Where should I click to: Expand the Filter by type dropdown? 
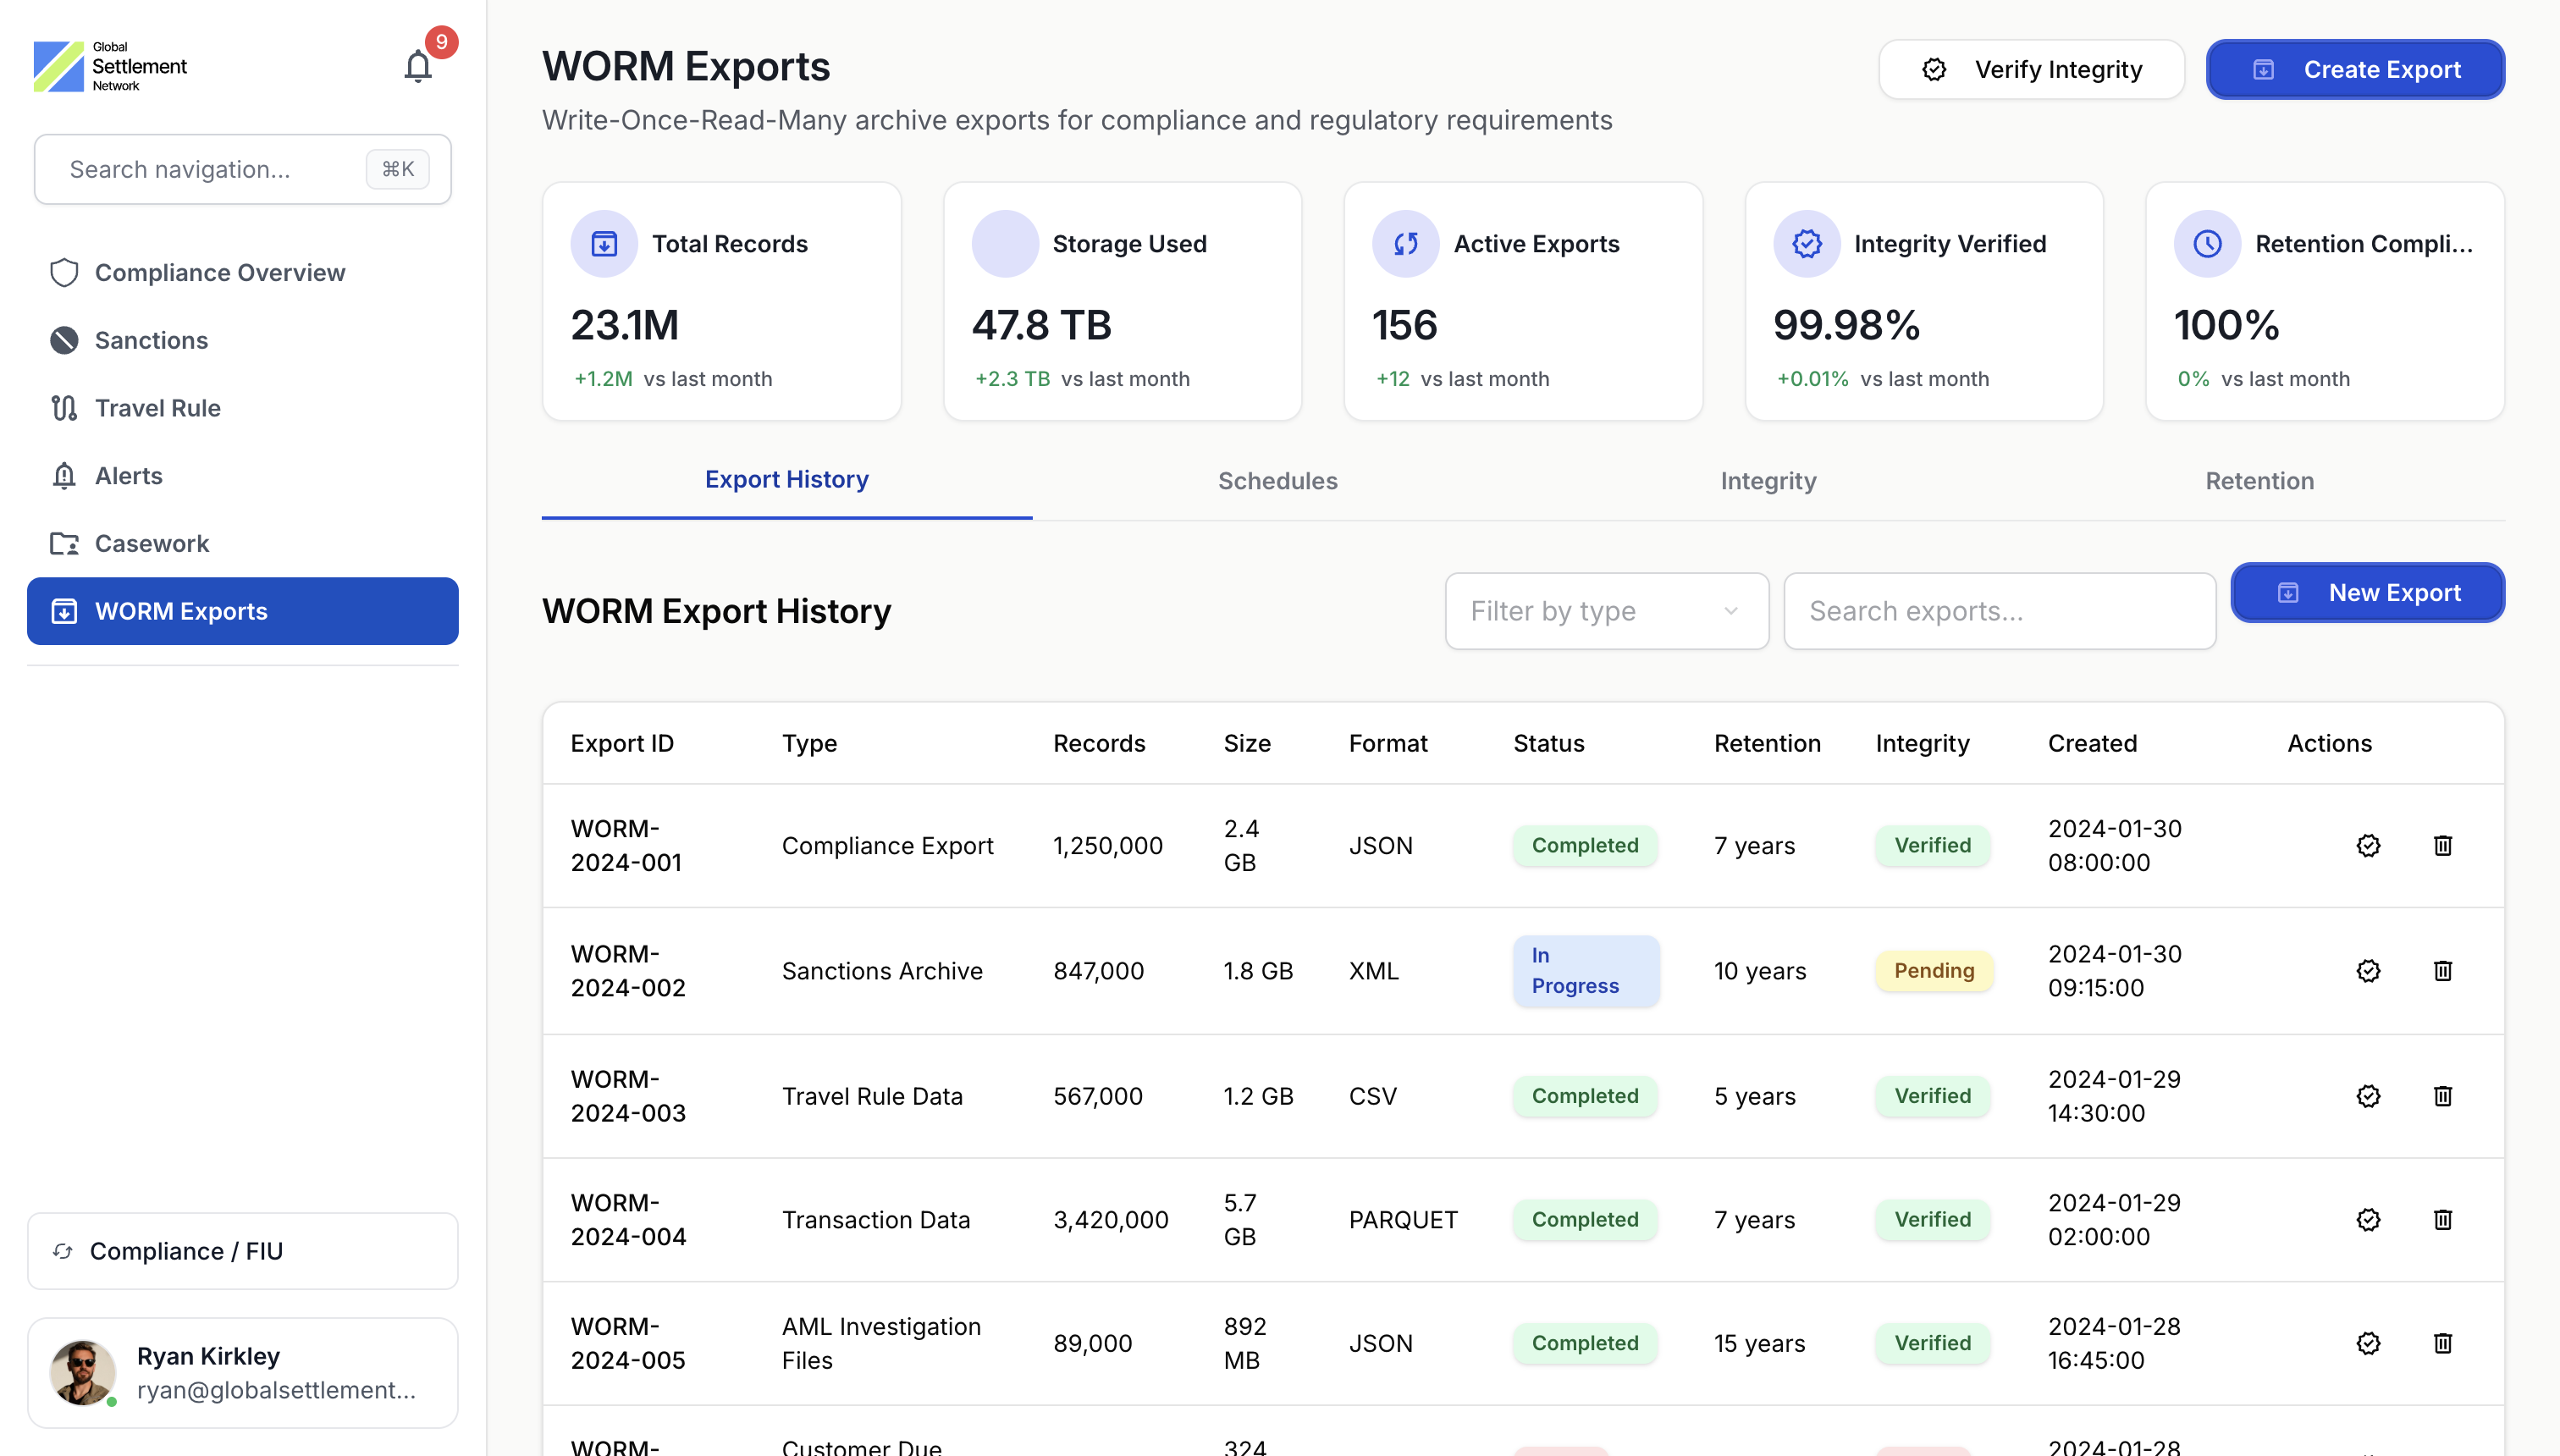point(1606,611)
